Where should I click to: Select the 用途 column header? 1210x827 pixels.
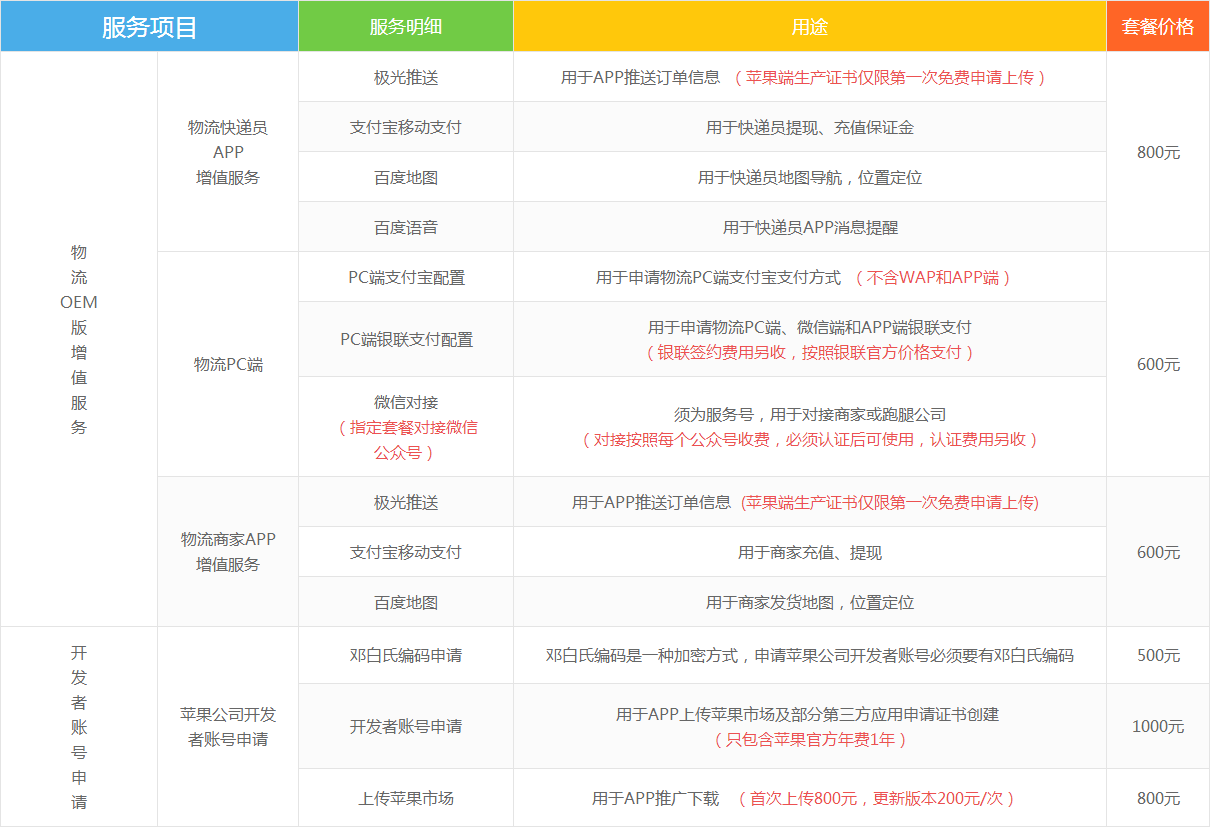point(808,26)
